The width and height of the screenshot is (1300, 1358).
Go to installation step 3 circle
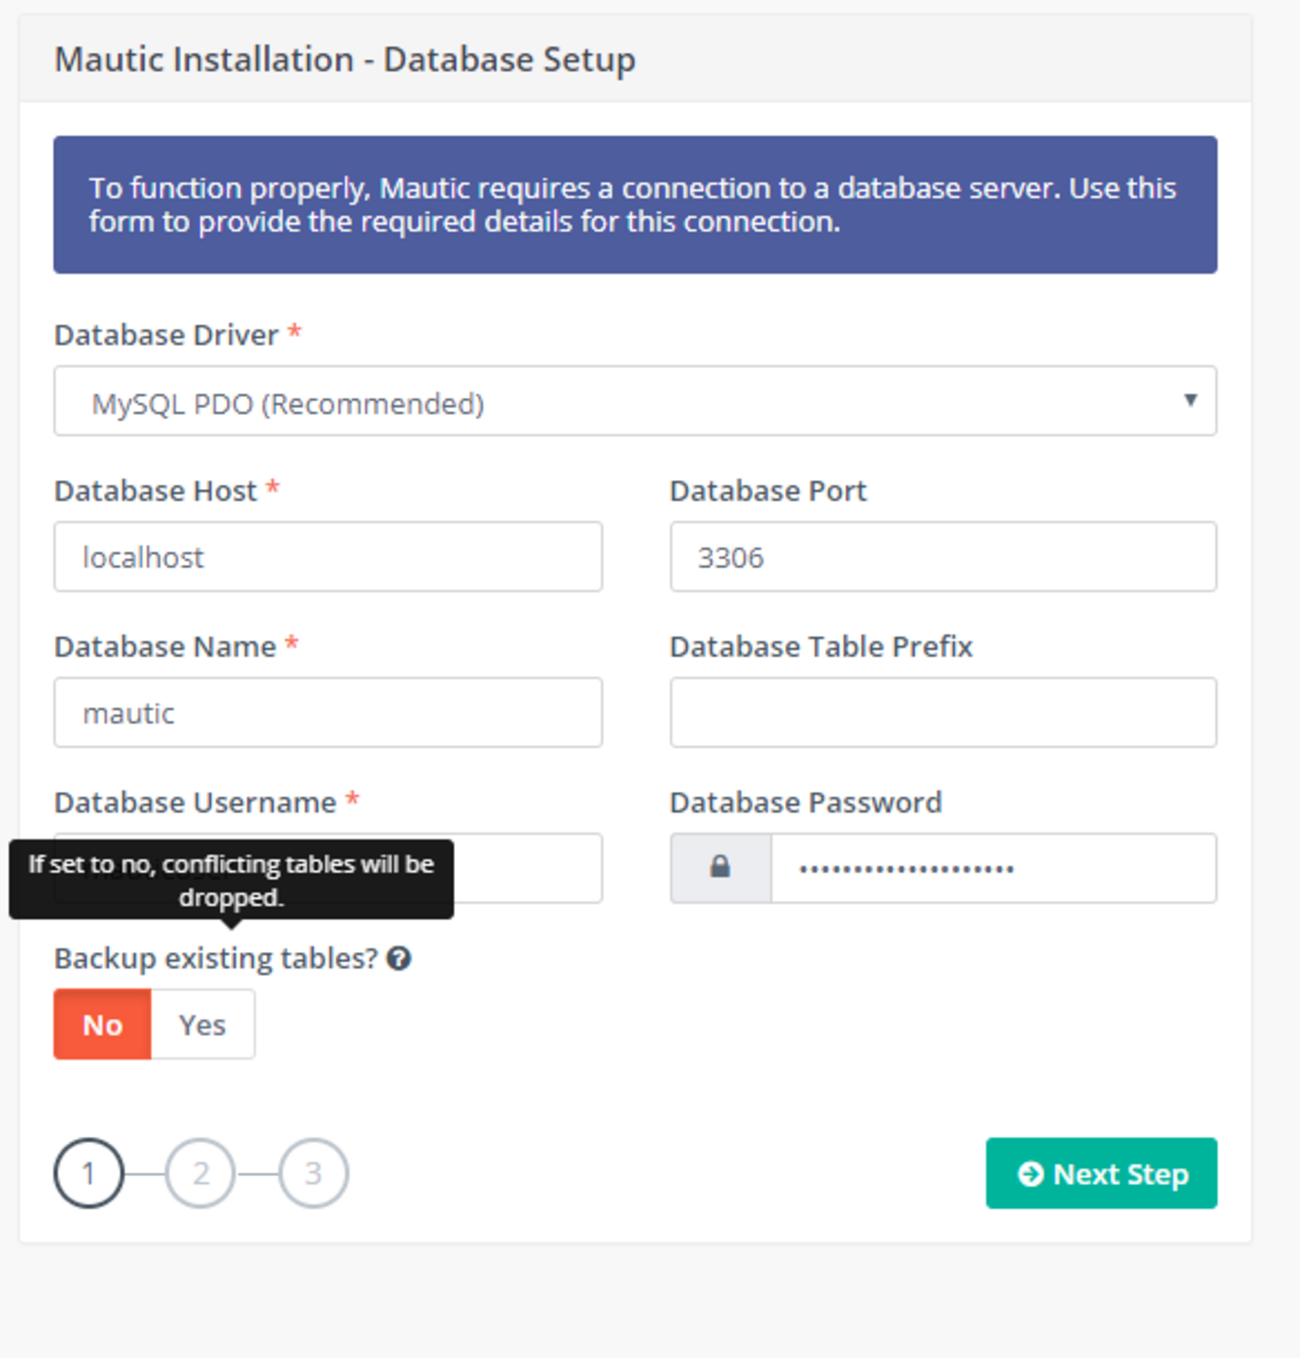point(313,1173)
